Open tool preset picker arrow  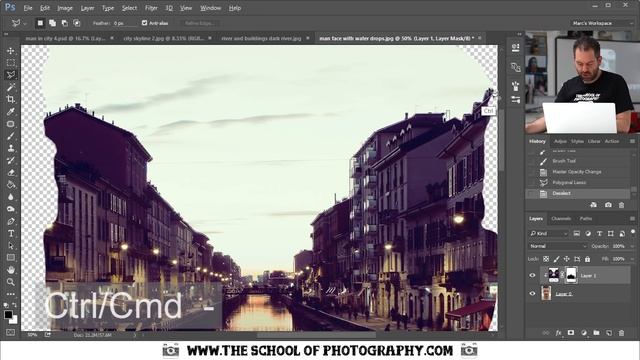(x=25, y=24)
